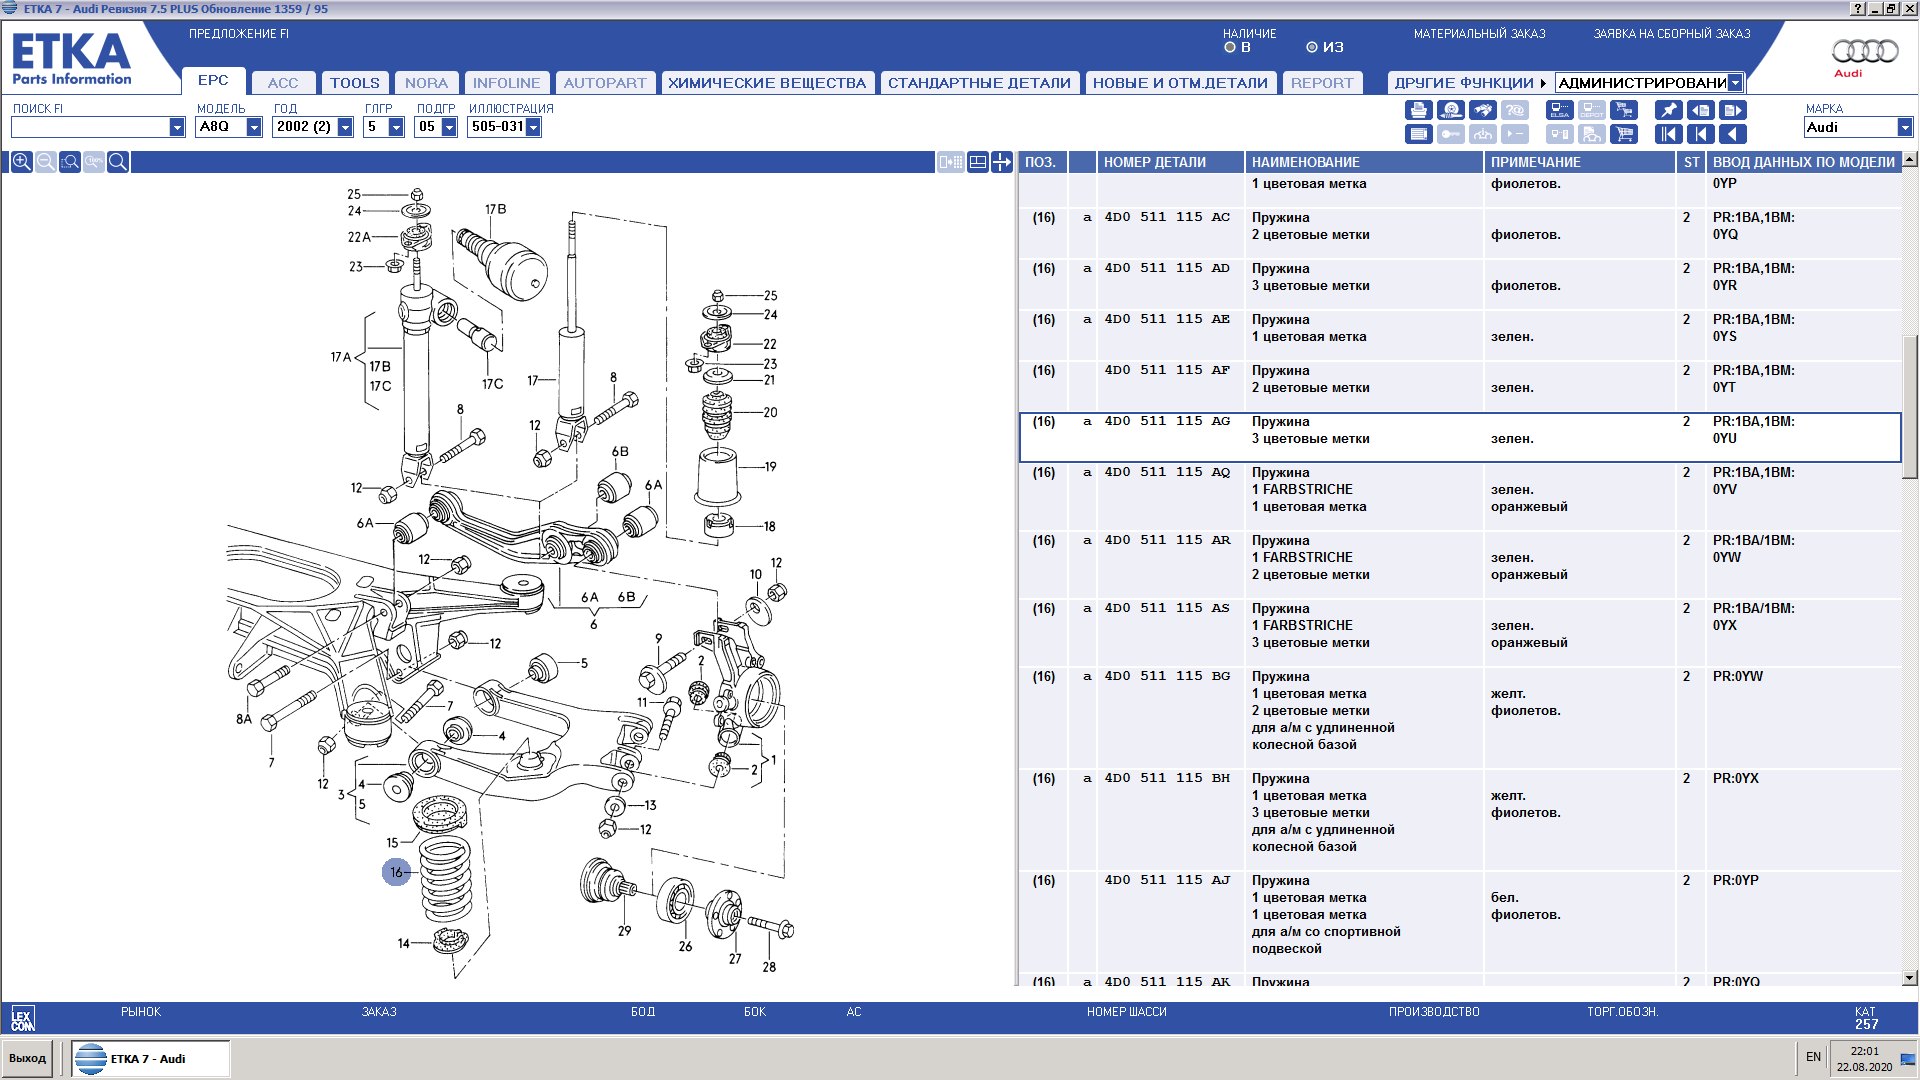Switch to the EPC tab
This screenshot has width=1920, height=1080.
pos(213,80)
